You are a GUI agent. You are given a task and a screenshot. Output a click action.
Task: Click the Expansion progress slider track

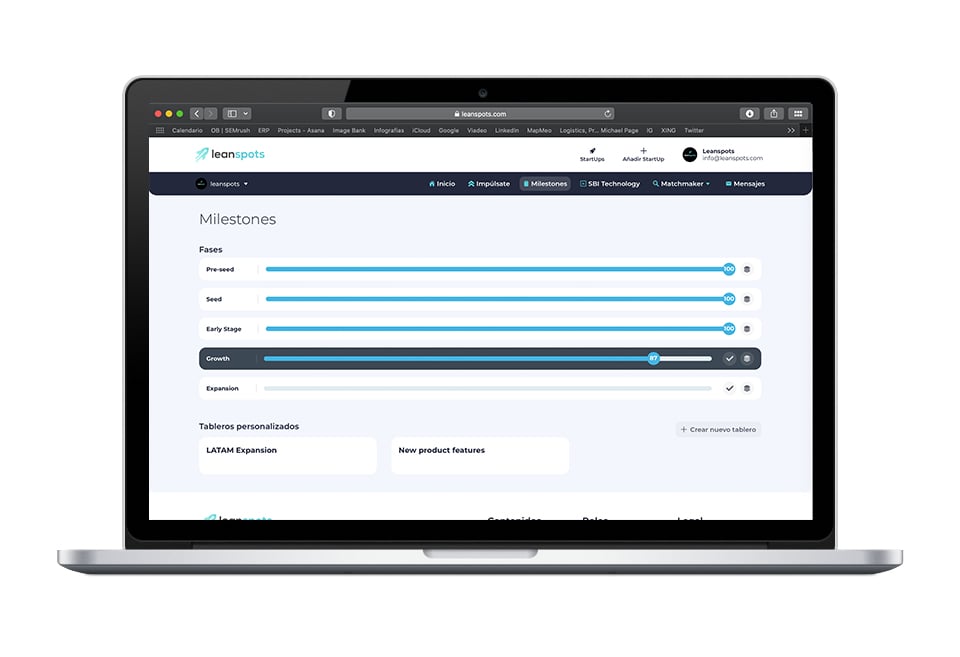click(x=487, y=388)
